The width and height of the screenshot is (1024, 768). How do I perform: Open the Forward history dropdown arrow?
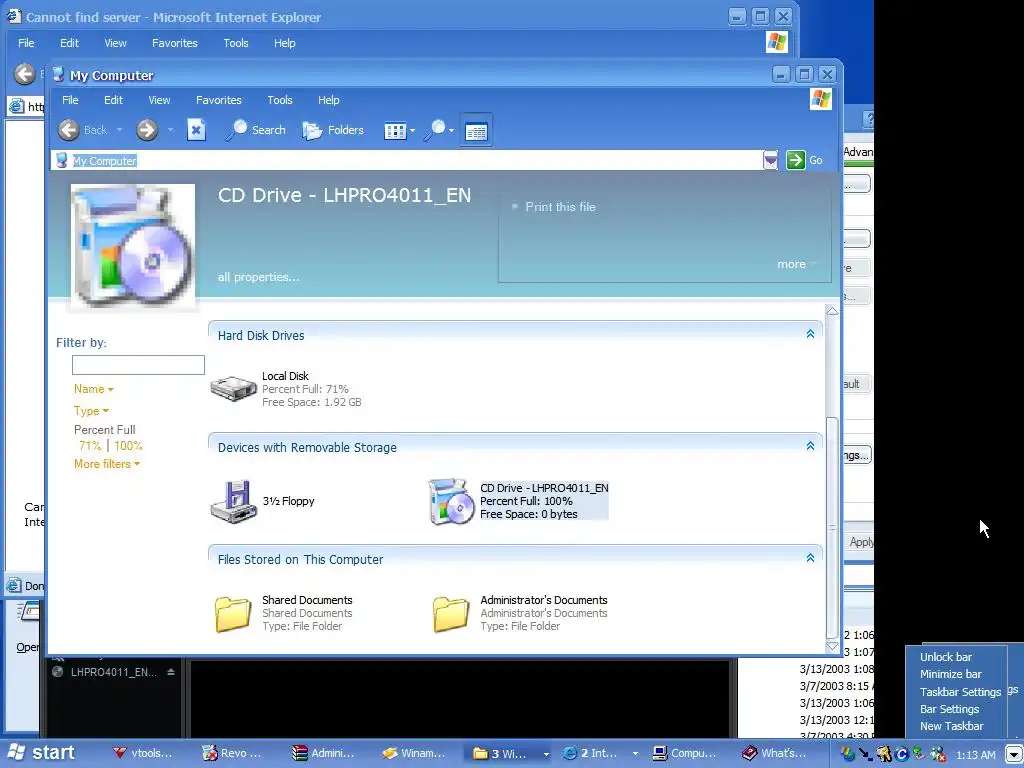coord(170,130)
